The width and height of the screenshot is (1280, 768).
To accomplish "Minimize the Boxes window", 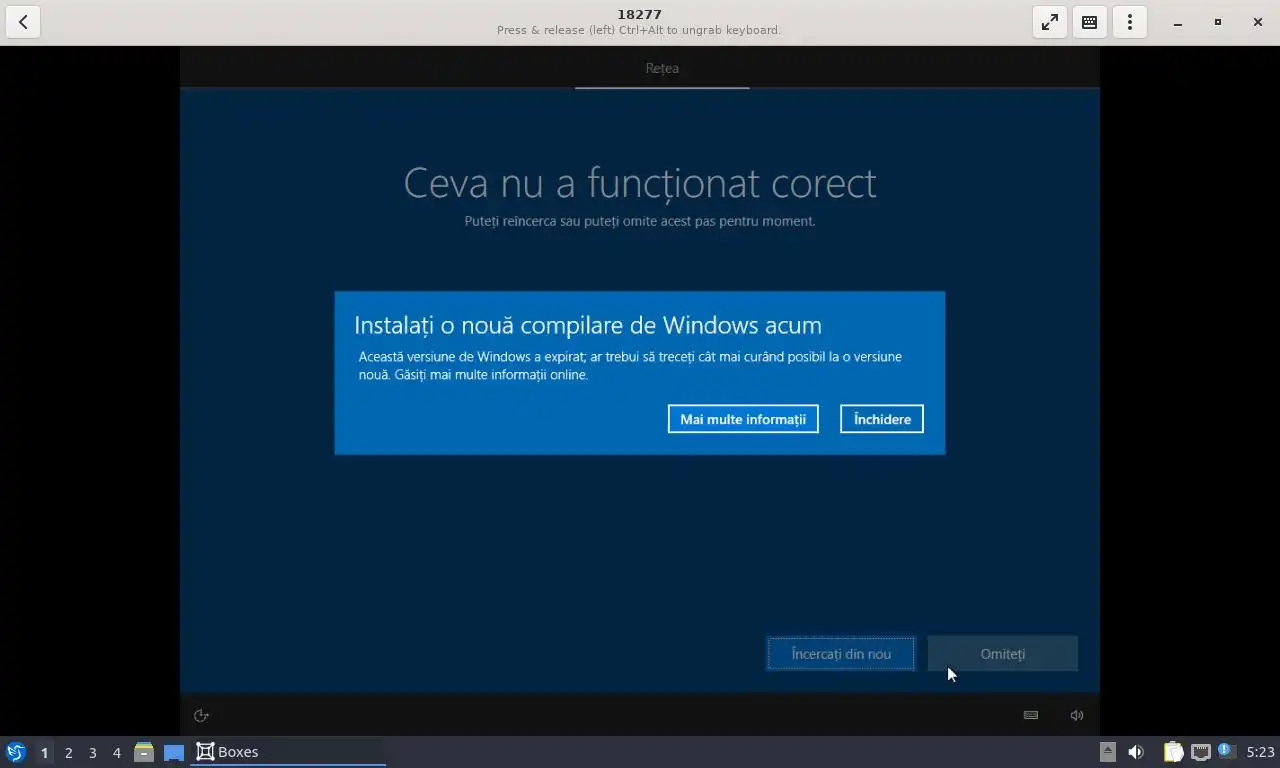I will [x=1178, y=22].
